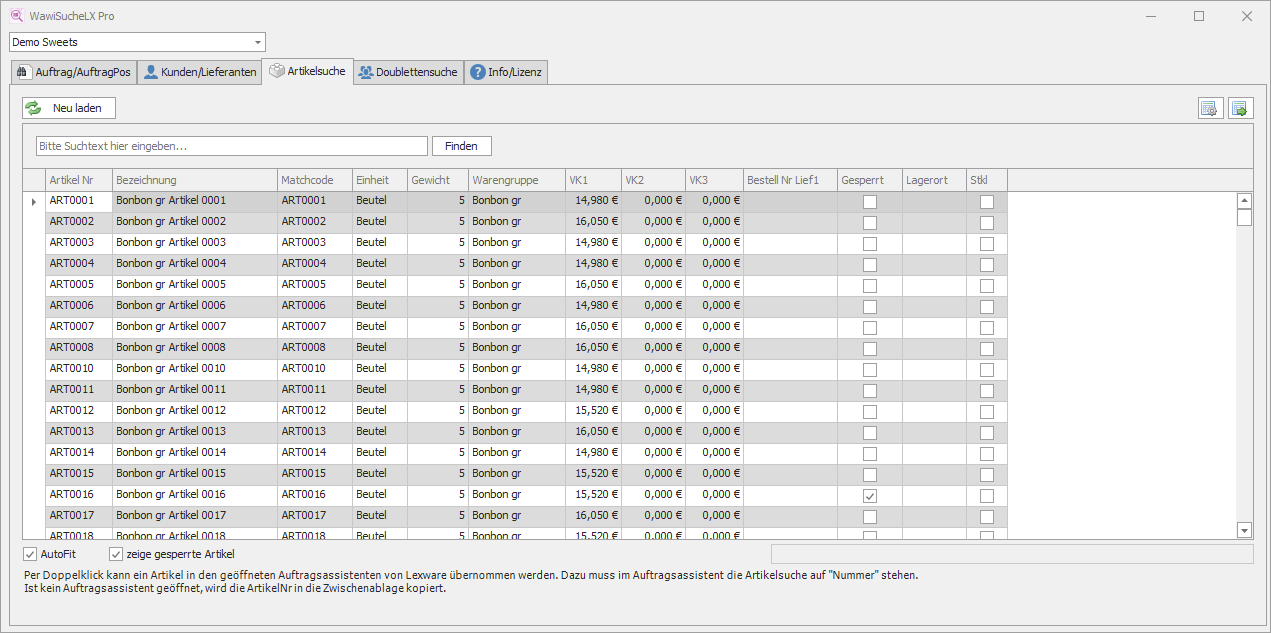Click the row indicator arrow beside ART0001
The image size is (1271, 633).
coord(34,201)
